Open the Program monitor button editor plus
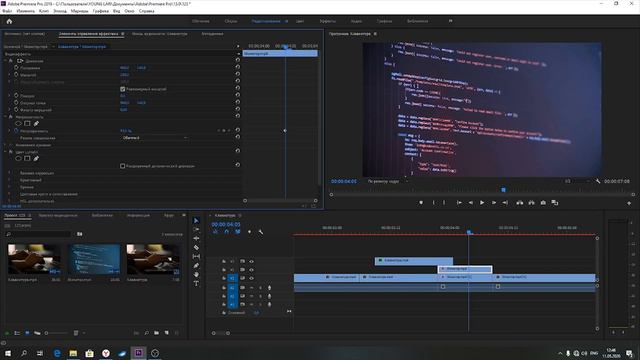The height and width of the screenshot is (360, 640). [x=629, y=203]
